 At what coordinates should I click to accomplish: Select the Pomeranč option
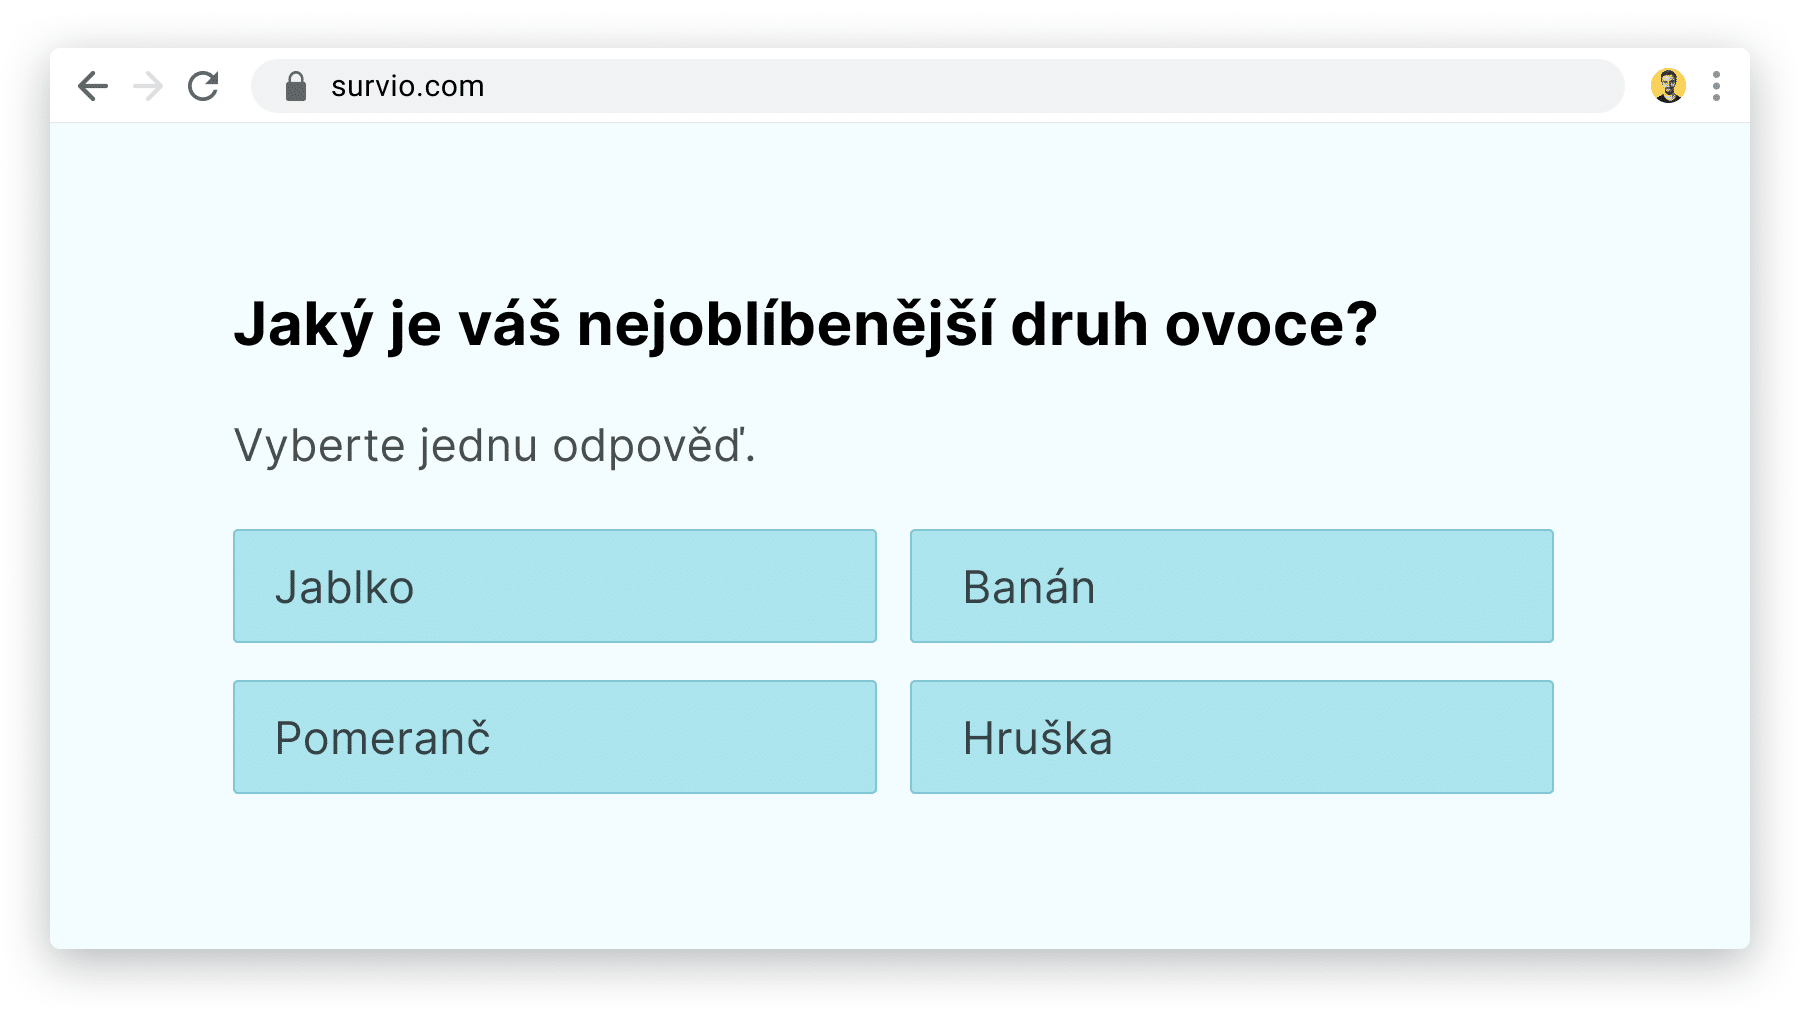(x=554, y=737)
